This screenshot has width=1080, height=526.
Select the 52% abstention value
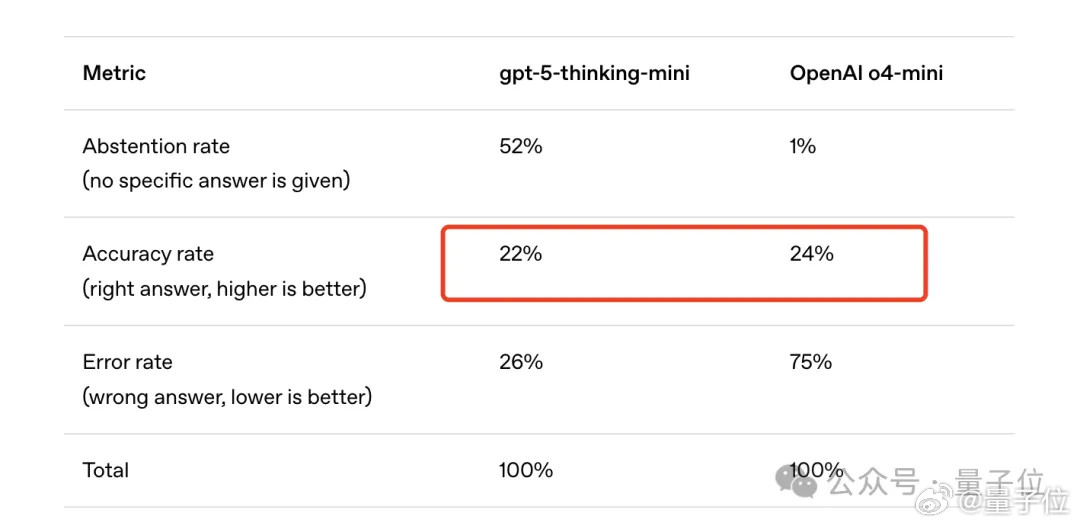coord(521,146)
